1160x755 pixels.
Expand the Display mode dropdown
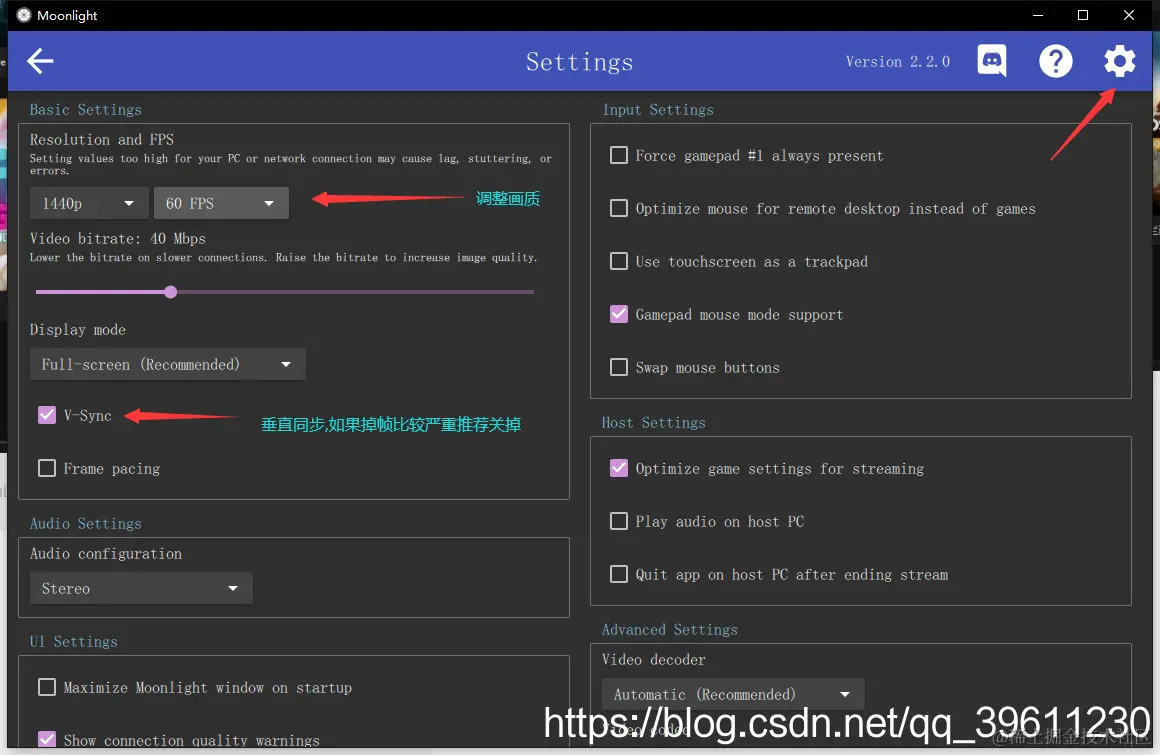167,364
